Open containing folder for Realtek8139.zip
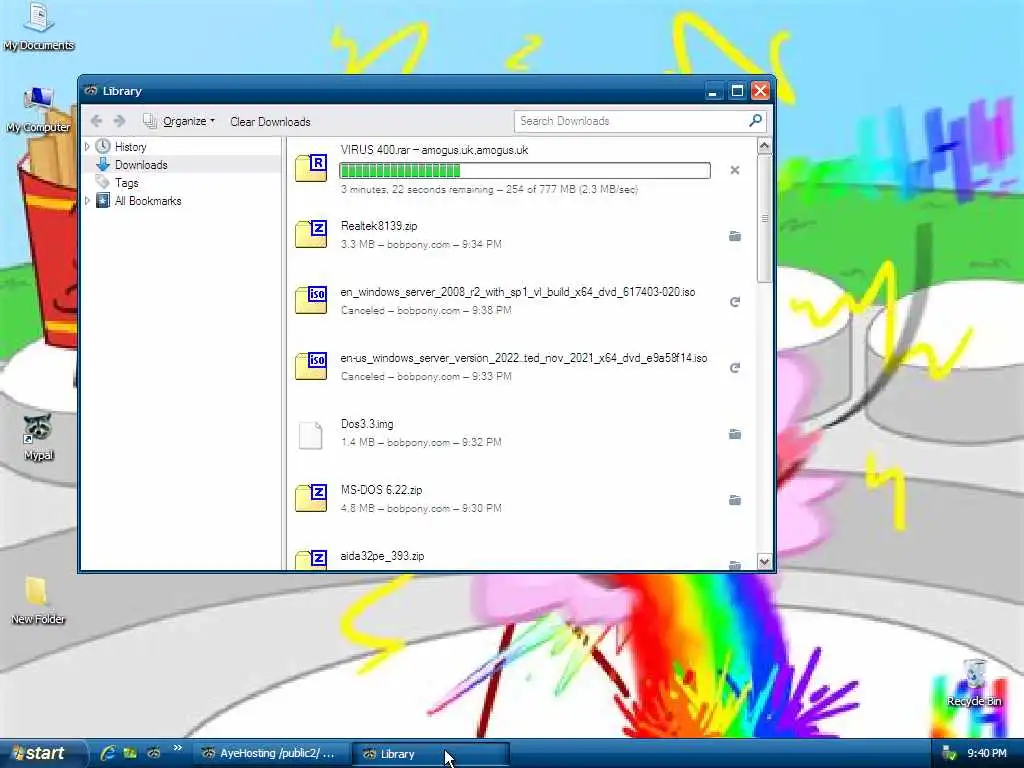1024x768 pixels. point(735,236)
